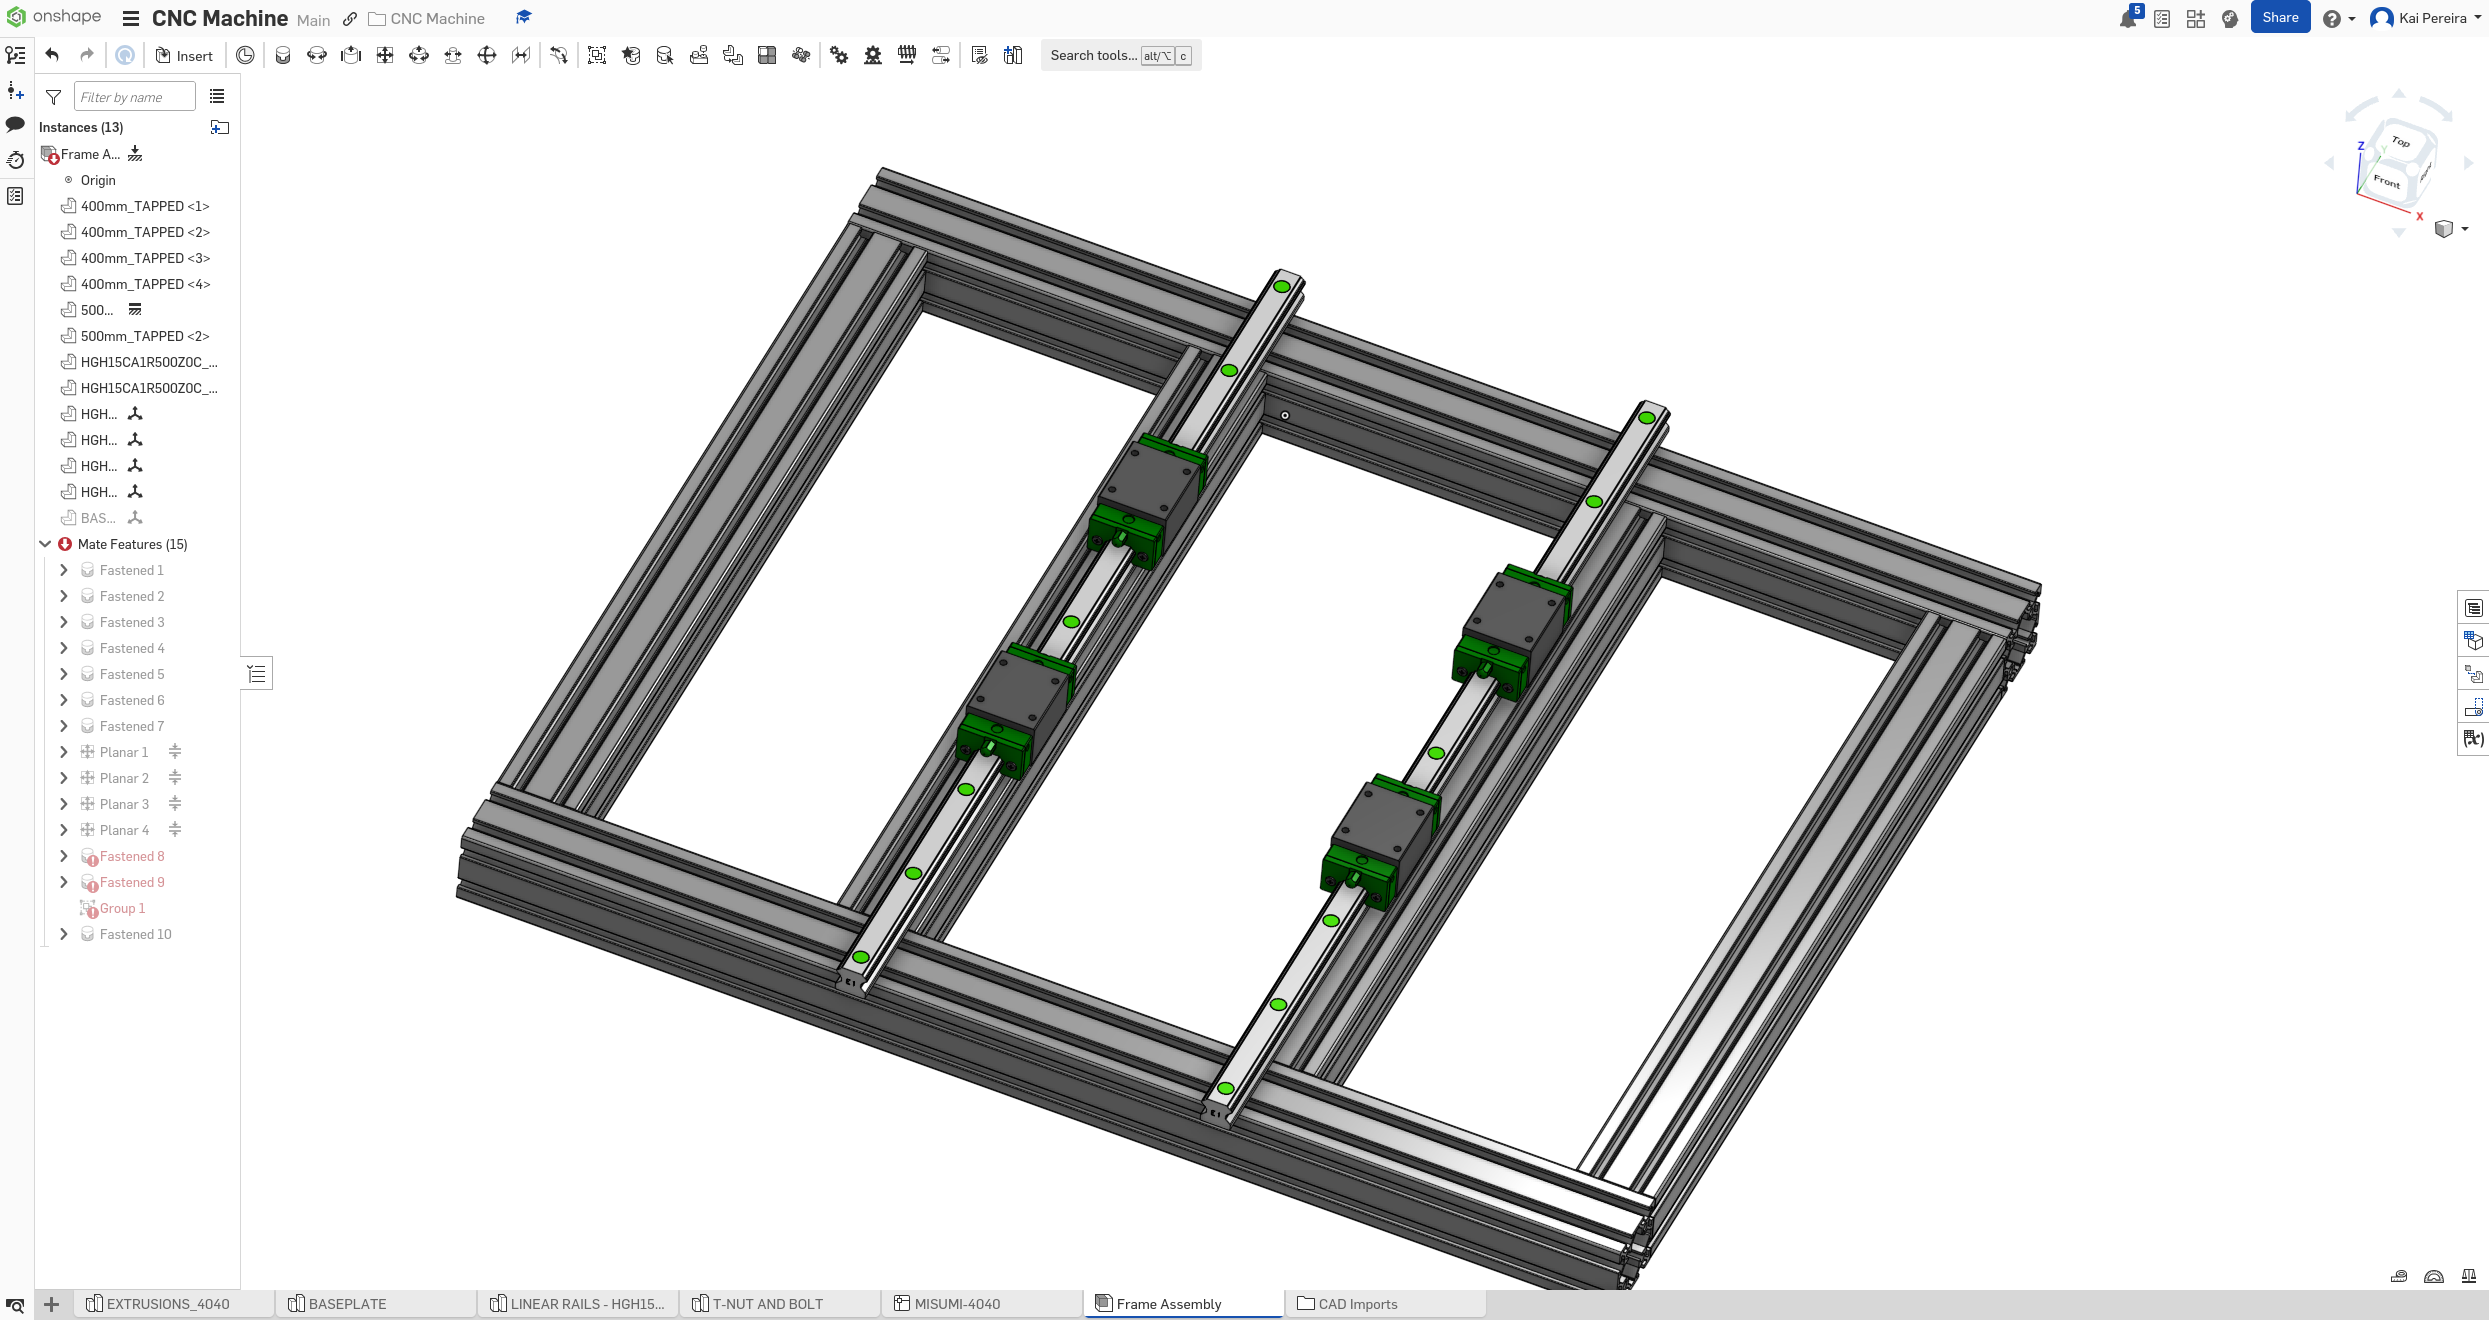The width and height of the screenshot is (2489, 1320).
Task: Select the Fastened mate tool
Action: coord(283,56)
